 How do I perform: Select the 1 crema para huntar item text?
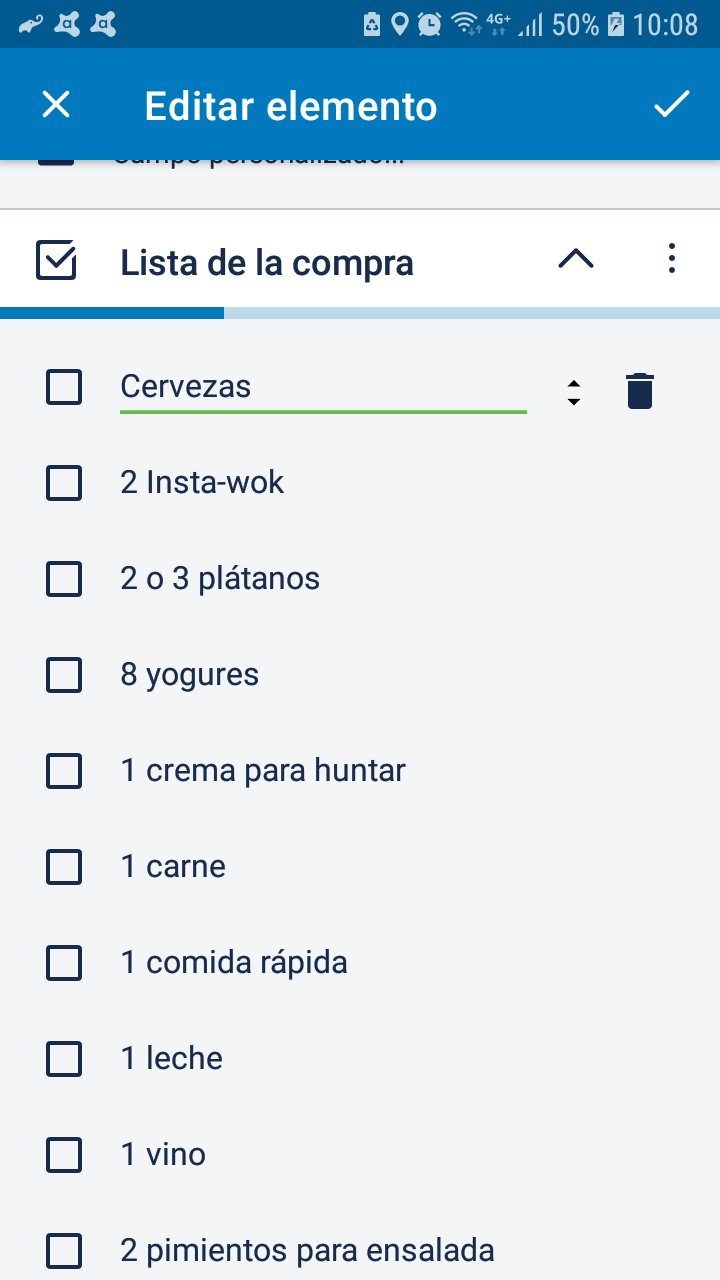click(263, 771)
